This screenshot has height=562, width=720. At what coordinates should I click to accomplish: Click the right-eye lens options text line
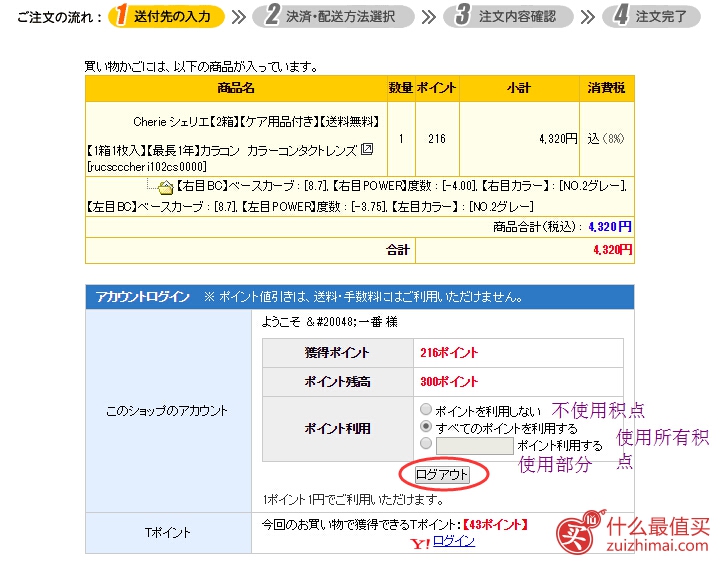tap(402, 186)
